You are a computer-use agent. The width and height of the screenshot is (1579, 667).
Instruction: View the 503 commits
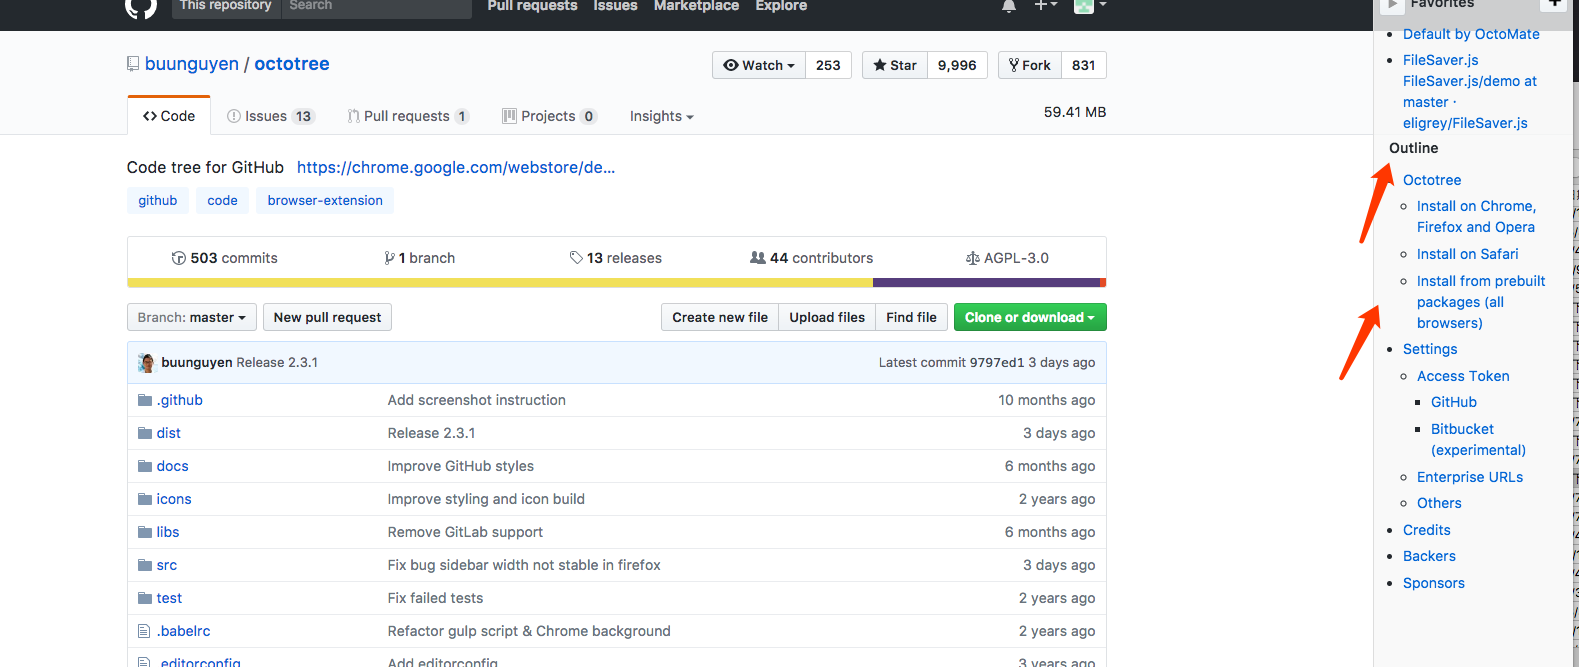pyautogui.click(x=224, y=258)
